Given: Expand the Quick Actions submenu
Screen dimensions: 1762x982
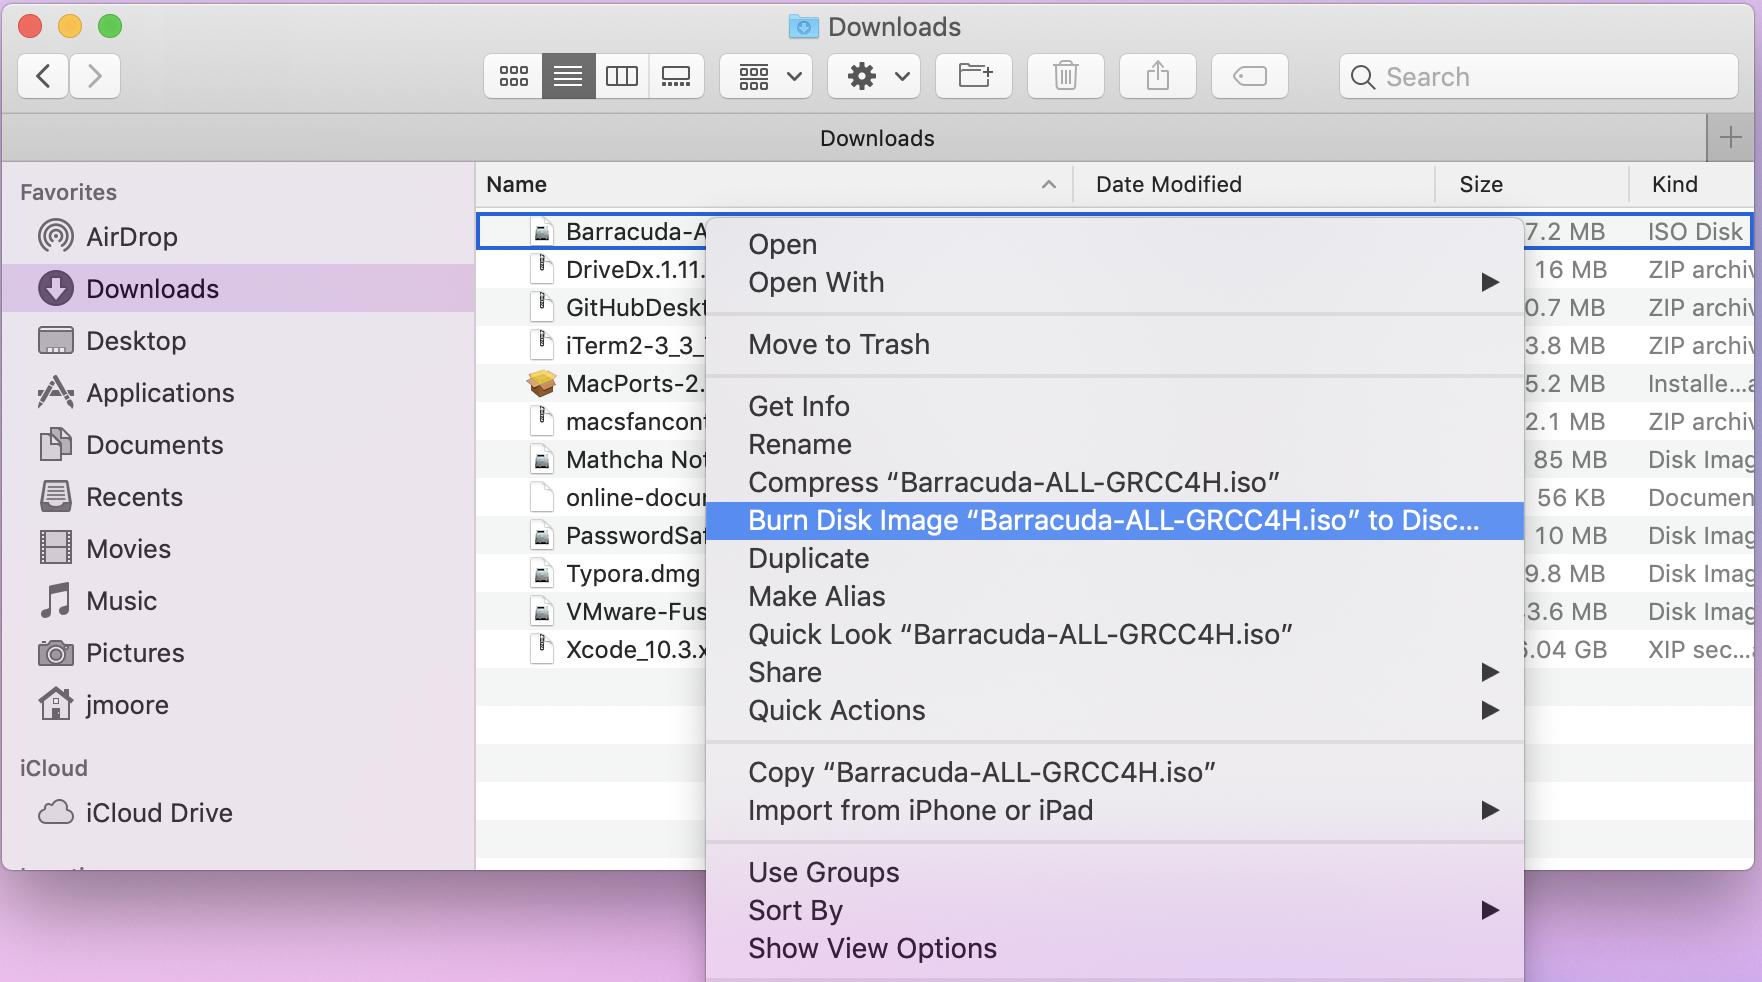Looking at the screenshot, I should pos(1114,711).
